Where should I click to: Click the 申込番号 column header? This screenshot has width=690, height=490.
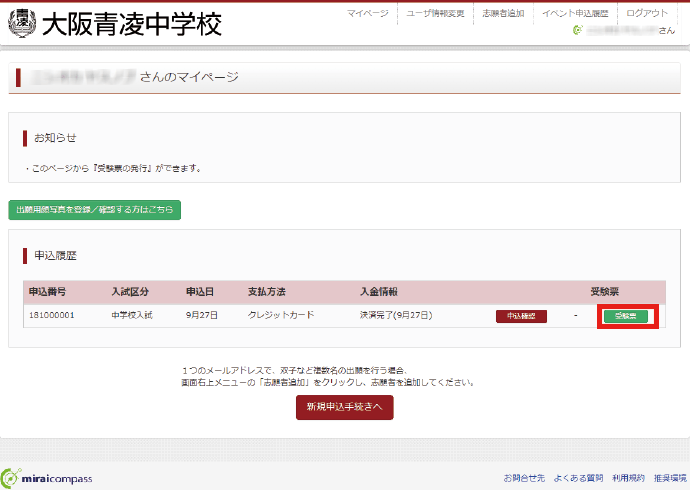point(48,292)
